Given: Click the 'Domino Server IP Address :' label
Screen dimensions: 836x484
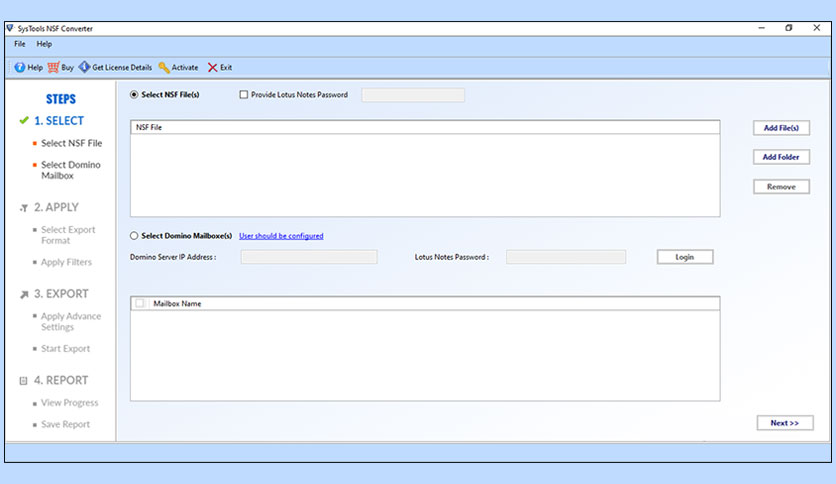Looking at the screenshot, I should coord(173,257).
